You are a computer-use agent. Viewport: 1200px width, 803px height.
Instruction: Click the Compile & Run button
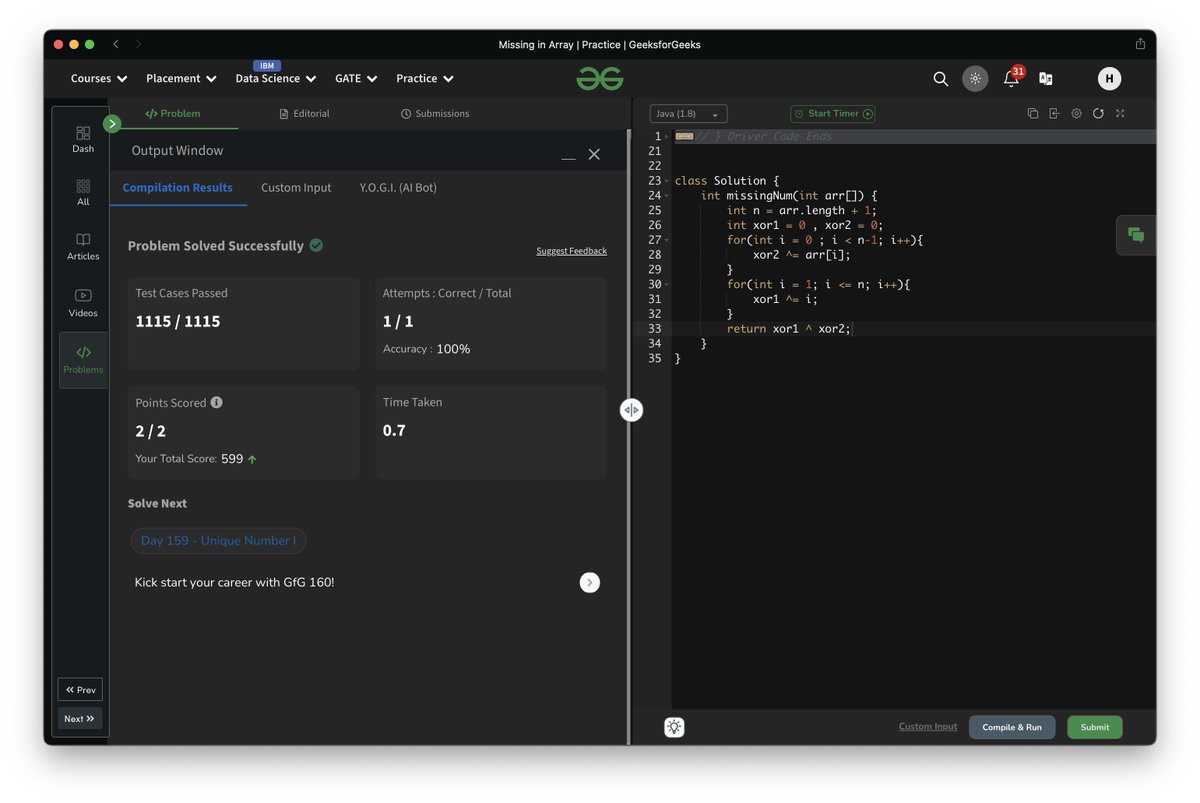1012,727
